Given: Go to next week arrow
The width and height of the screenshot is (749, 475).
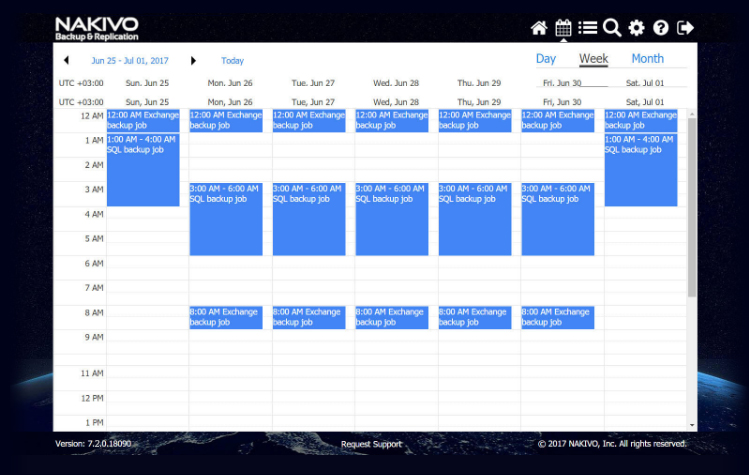Looking at the screenshot, I should tap(193, 61).
